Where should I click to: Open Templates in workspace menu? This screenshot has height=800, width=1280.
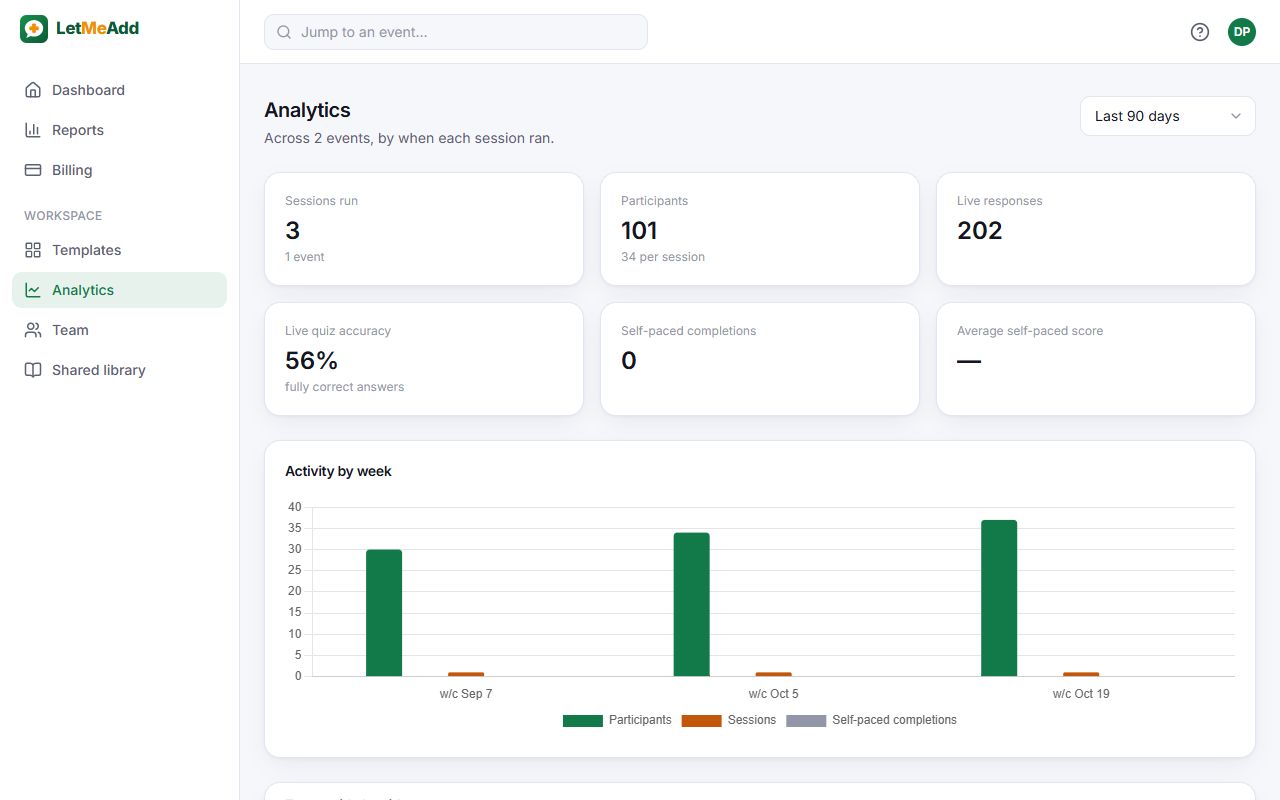click(x=120, y=250)
